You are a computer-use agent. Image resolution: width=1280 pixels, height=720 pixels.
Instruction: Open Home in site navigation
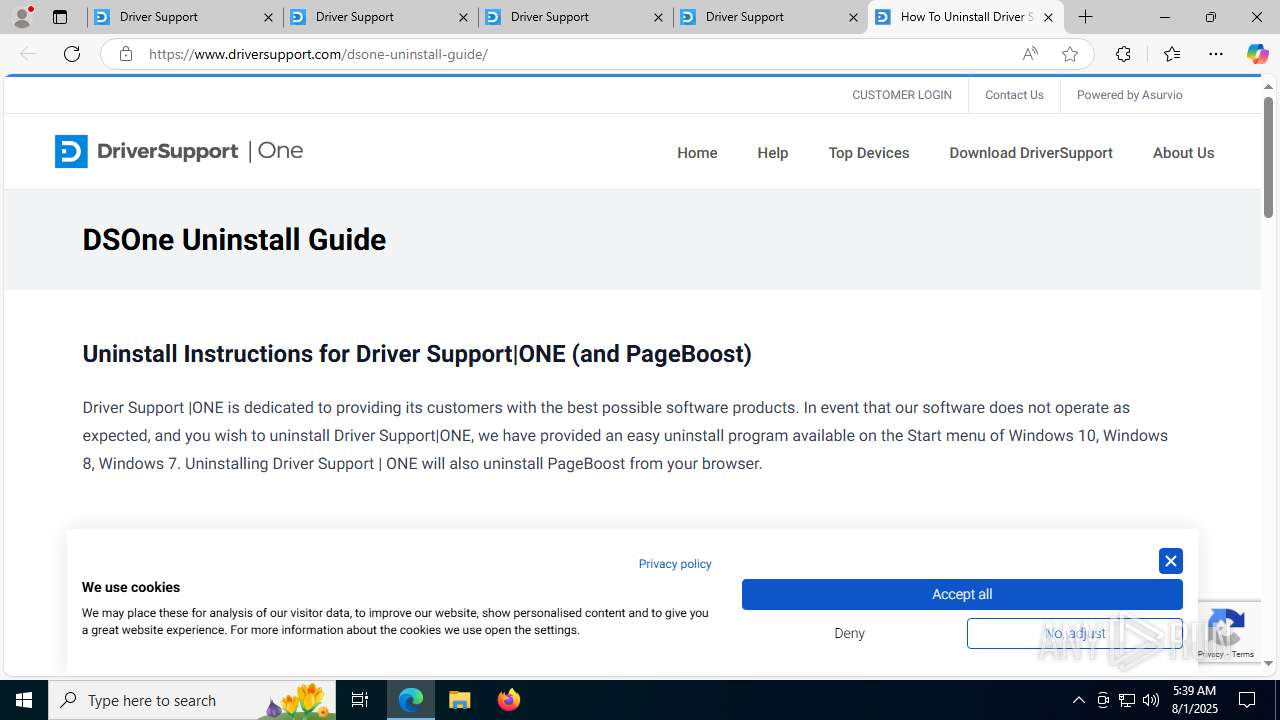click(697, 153)
